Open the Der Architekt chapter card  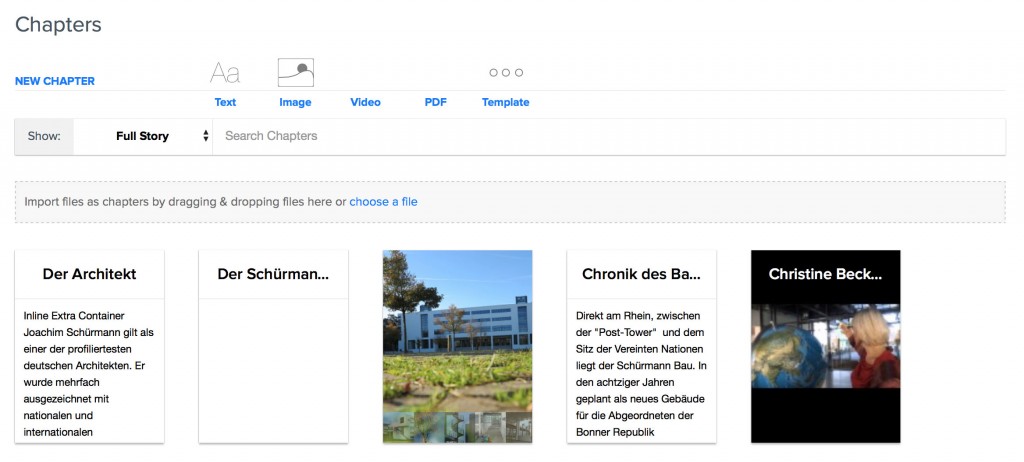click(89, 346)
